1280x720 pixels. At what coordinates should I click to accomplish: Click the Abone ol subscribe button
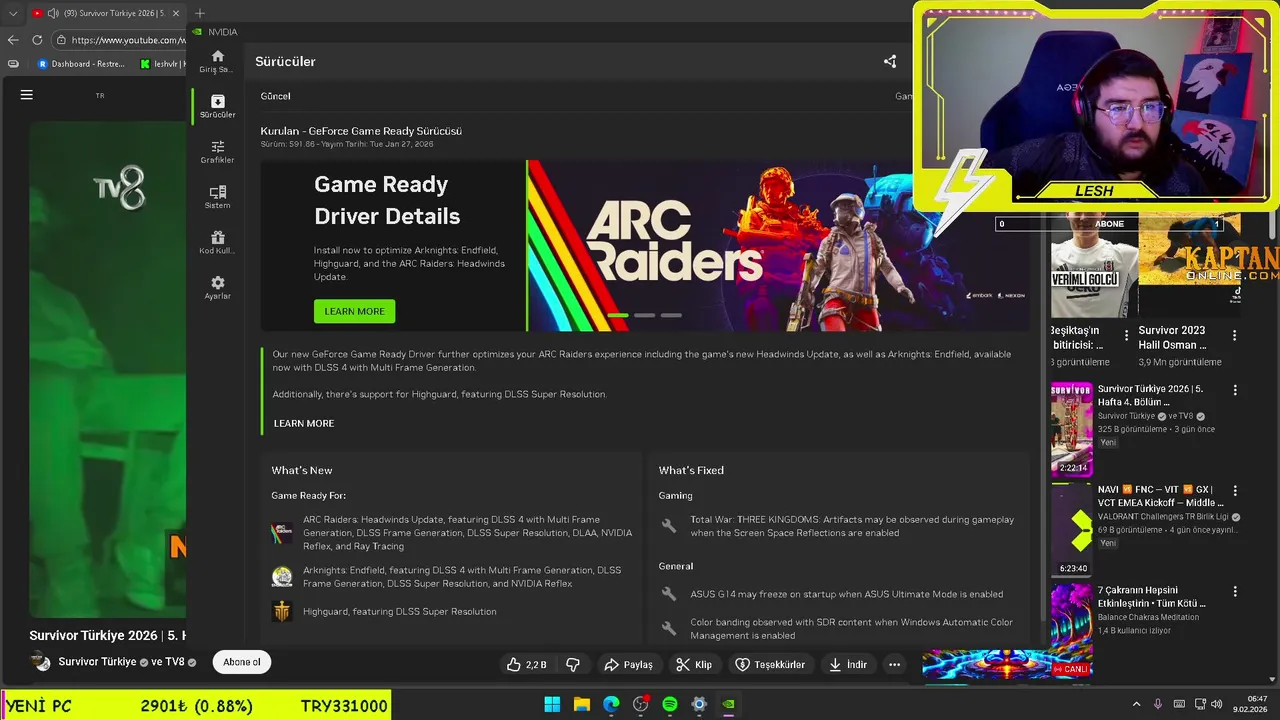click(242, 662)
